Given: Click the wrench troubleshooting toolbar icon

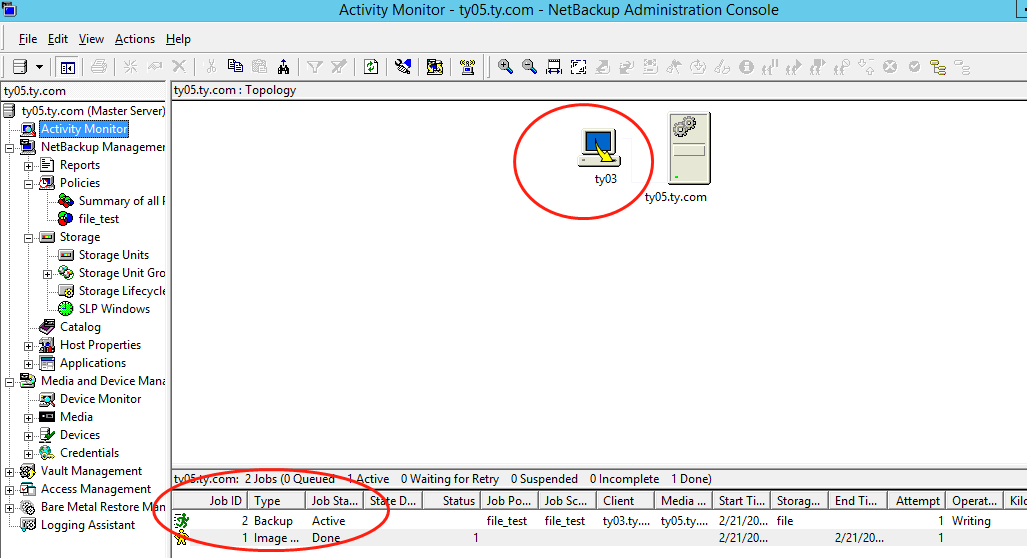Looking at the screenshot, I should click(403, 66).
